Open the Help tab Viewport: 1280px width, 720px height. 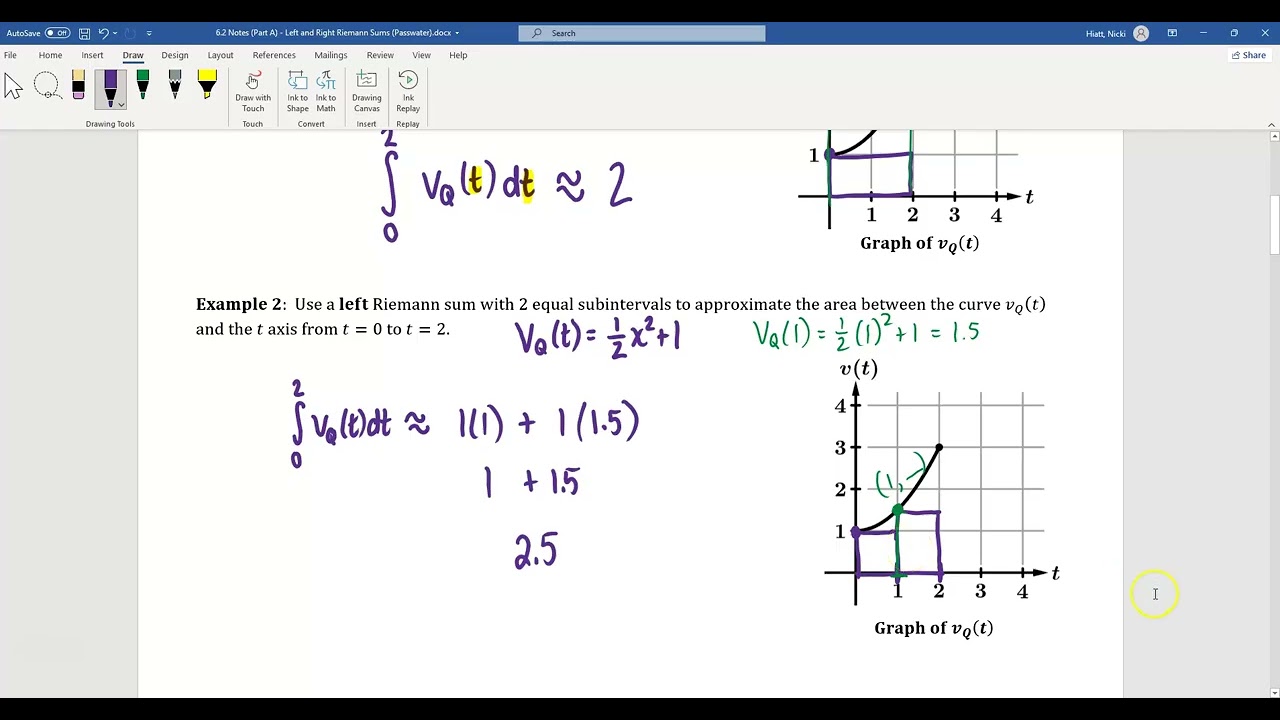coord(458,55)
